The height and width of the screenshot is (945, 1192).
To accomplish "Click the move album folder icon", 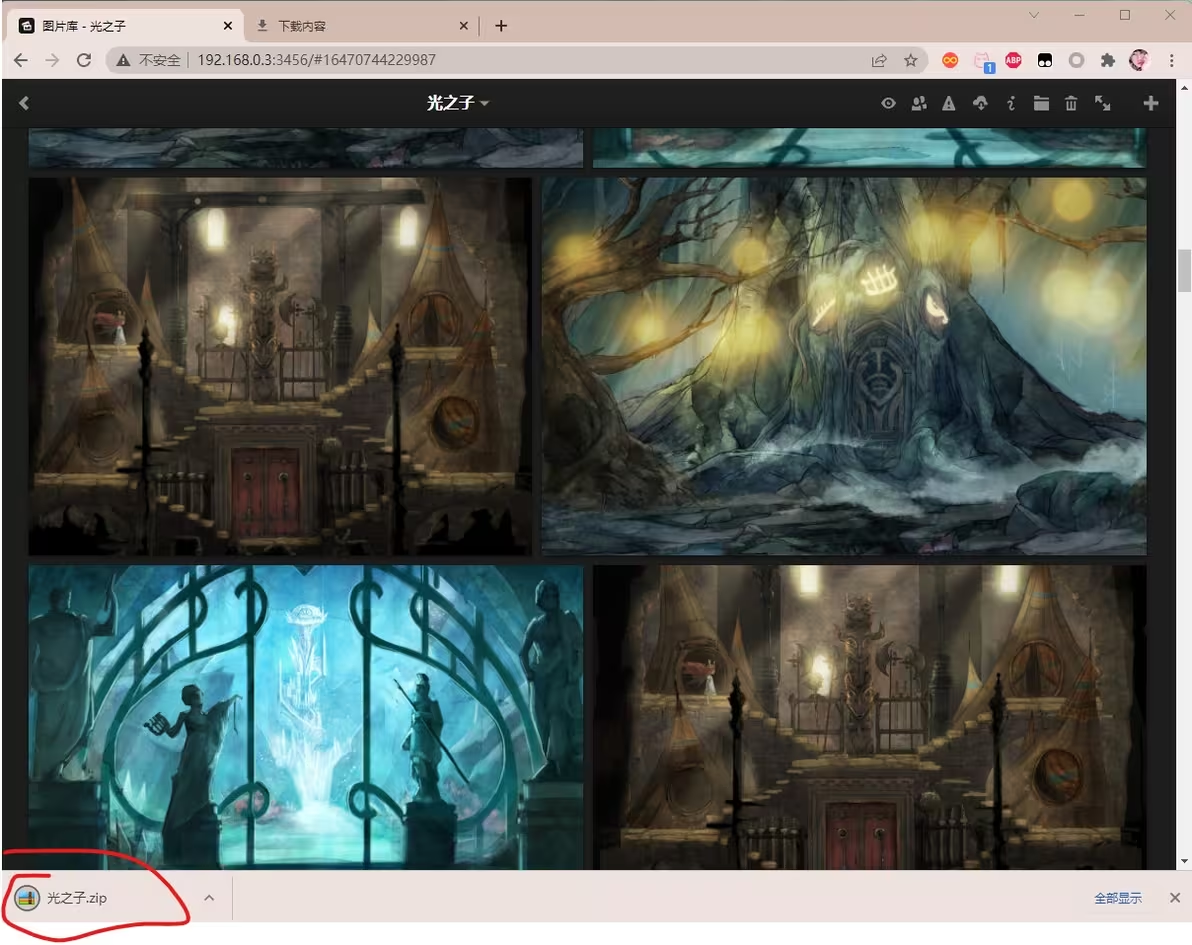I will pos(1041,103).
